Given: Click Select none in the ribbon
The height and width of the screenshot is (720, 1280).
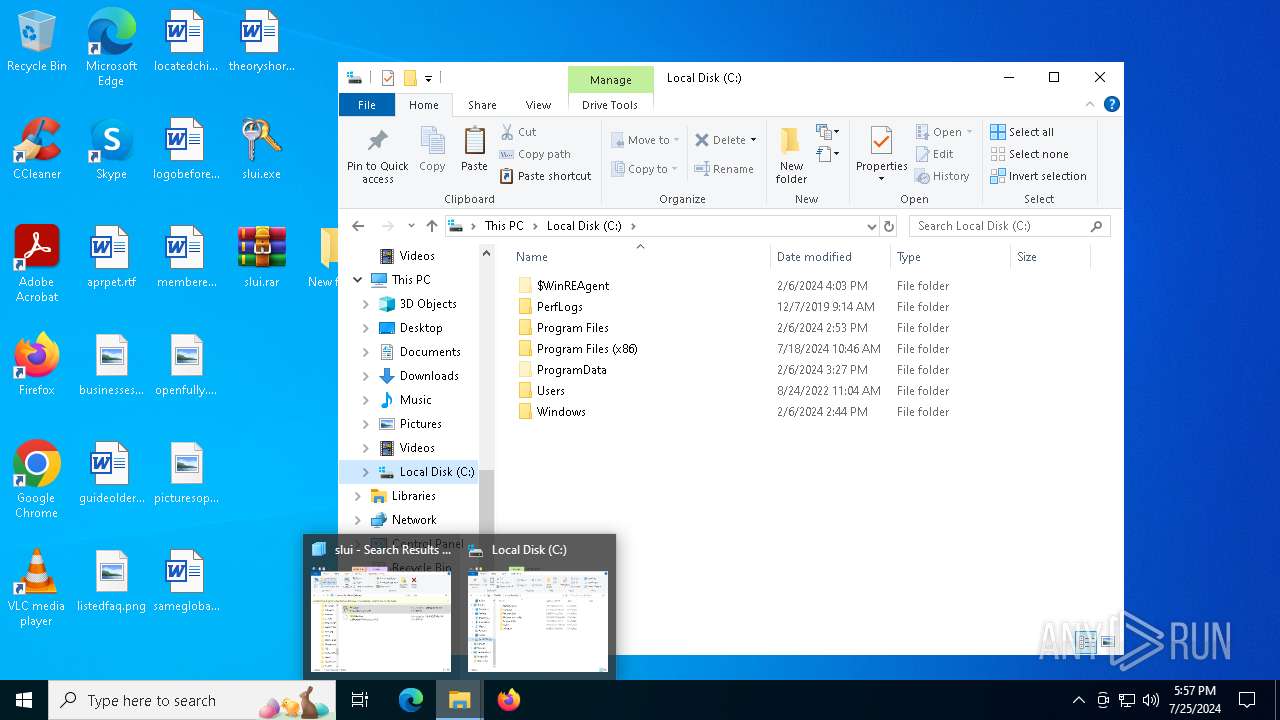Looking at the screenshot, I should pyautogui.click(x=1029, y=154).
